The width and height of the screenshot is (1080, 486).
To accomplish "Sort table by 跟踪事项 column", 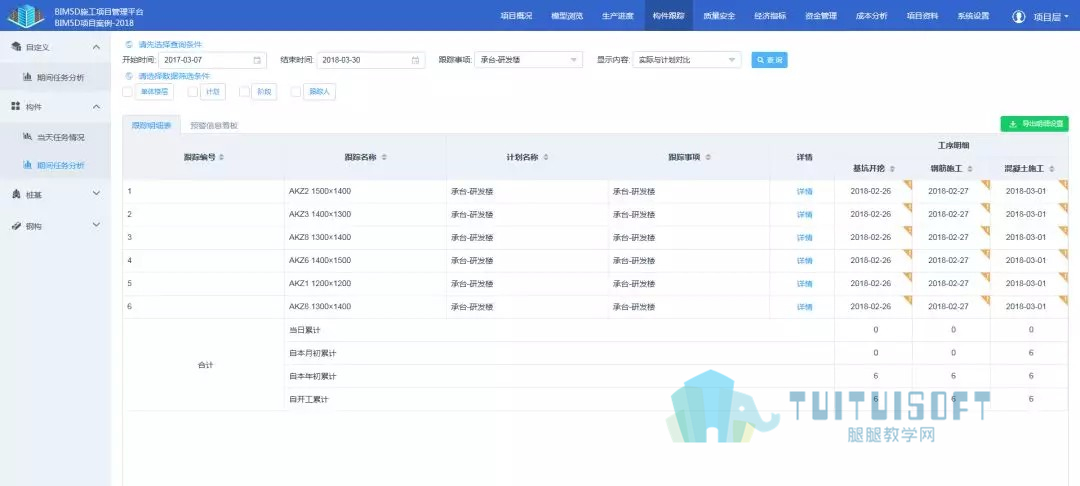I will pyautogui.click(x=708, y=157).
